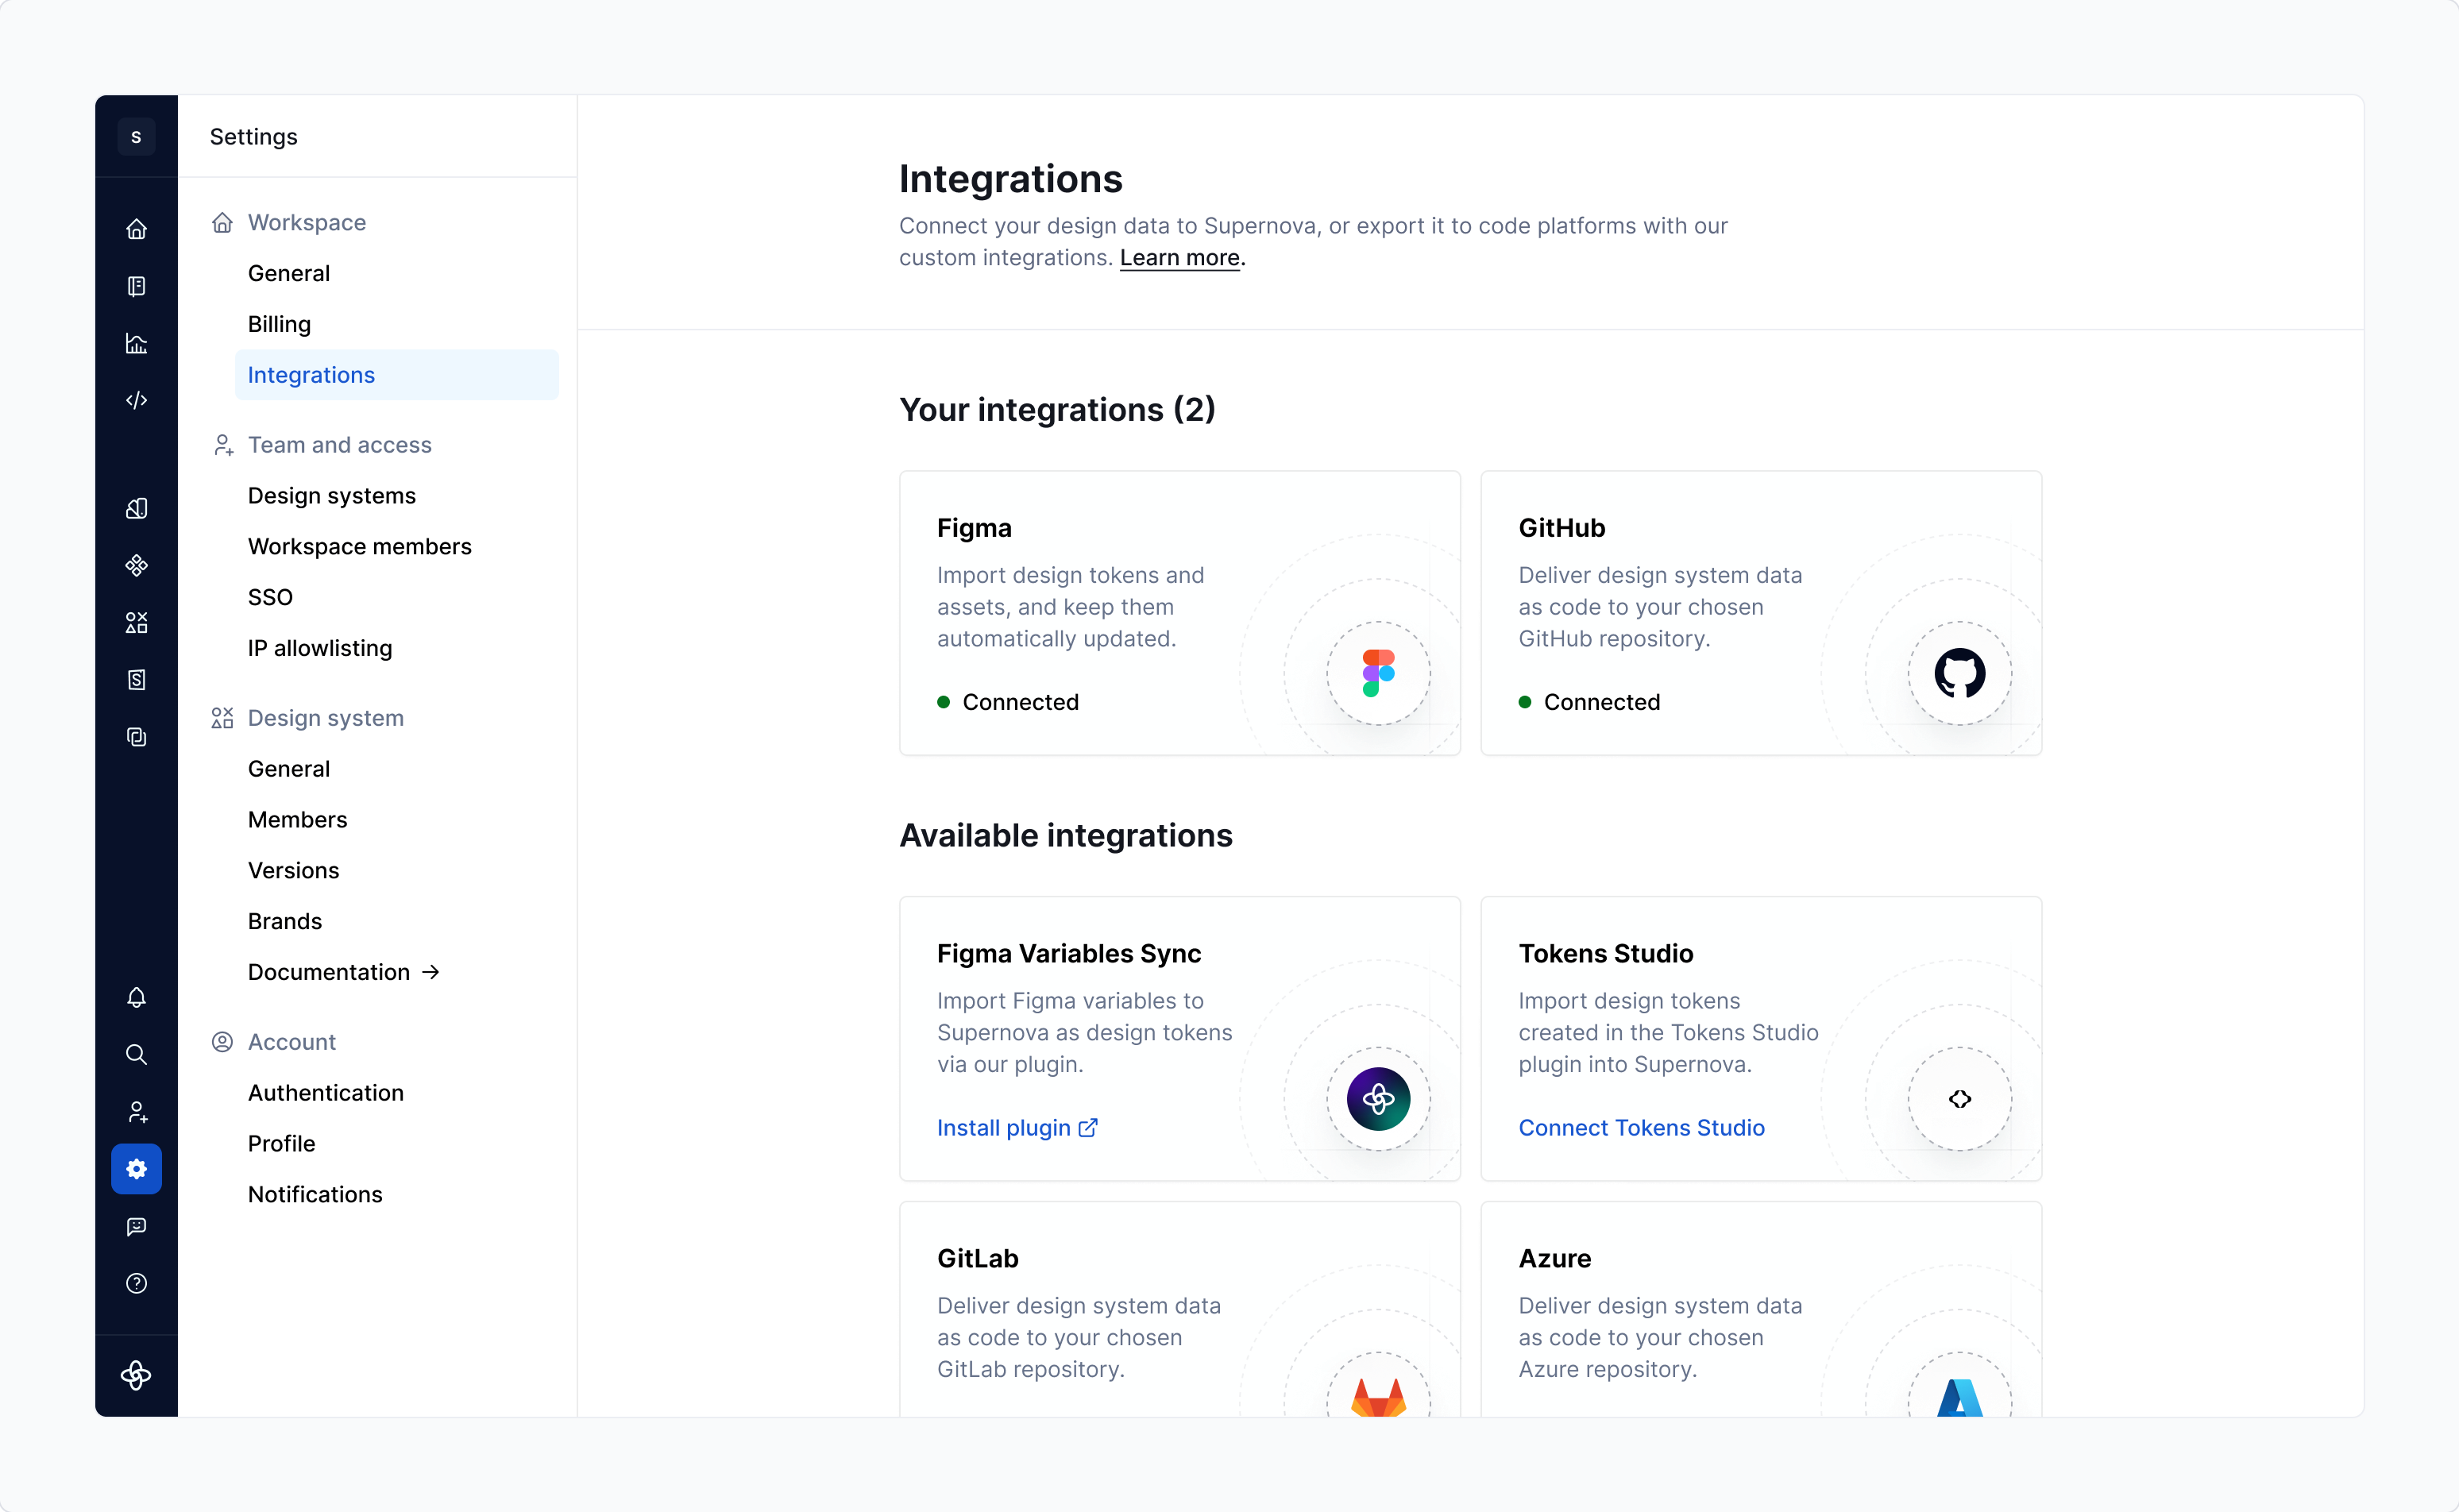Open the Assets shapes icon in sidebar
This screenshot has height=1512, width=2459.
click(137, 622)
